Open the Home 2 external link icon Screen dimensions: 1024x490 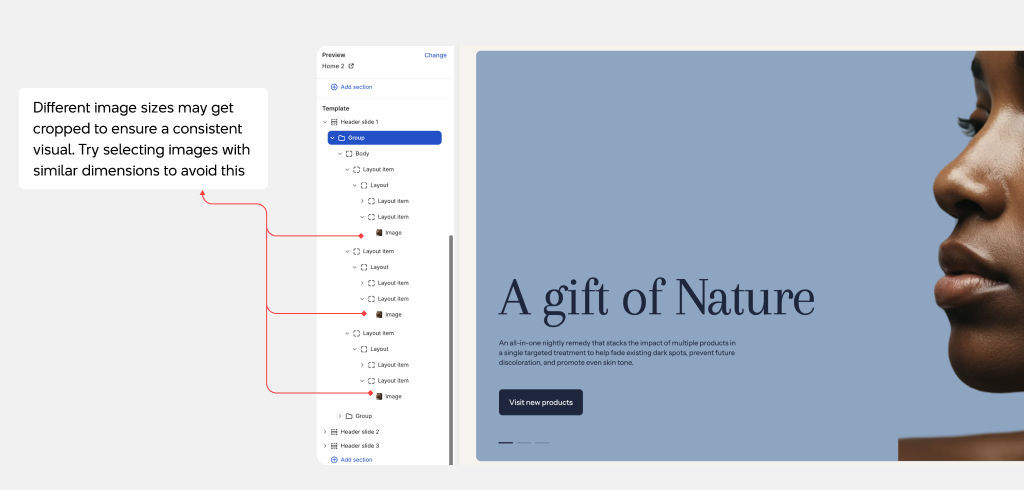tap(351, 66)
